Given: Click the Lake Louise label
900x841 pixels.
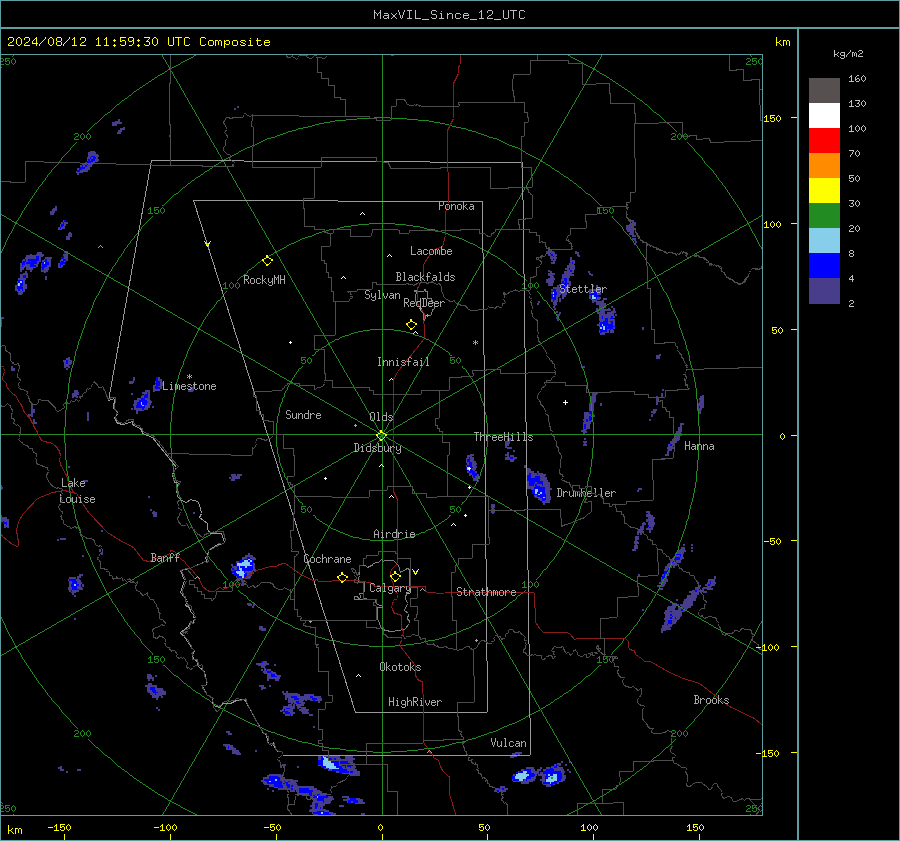Looking at the screenshot, I should tap(77, 491).
